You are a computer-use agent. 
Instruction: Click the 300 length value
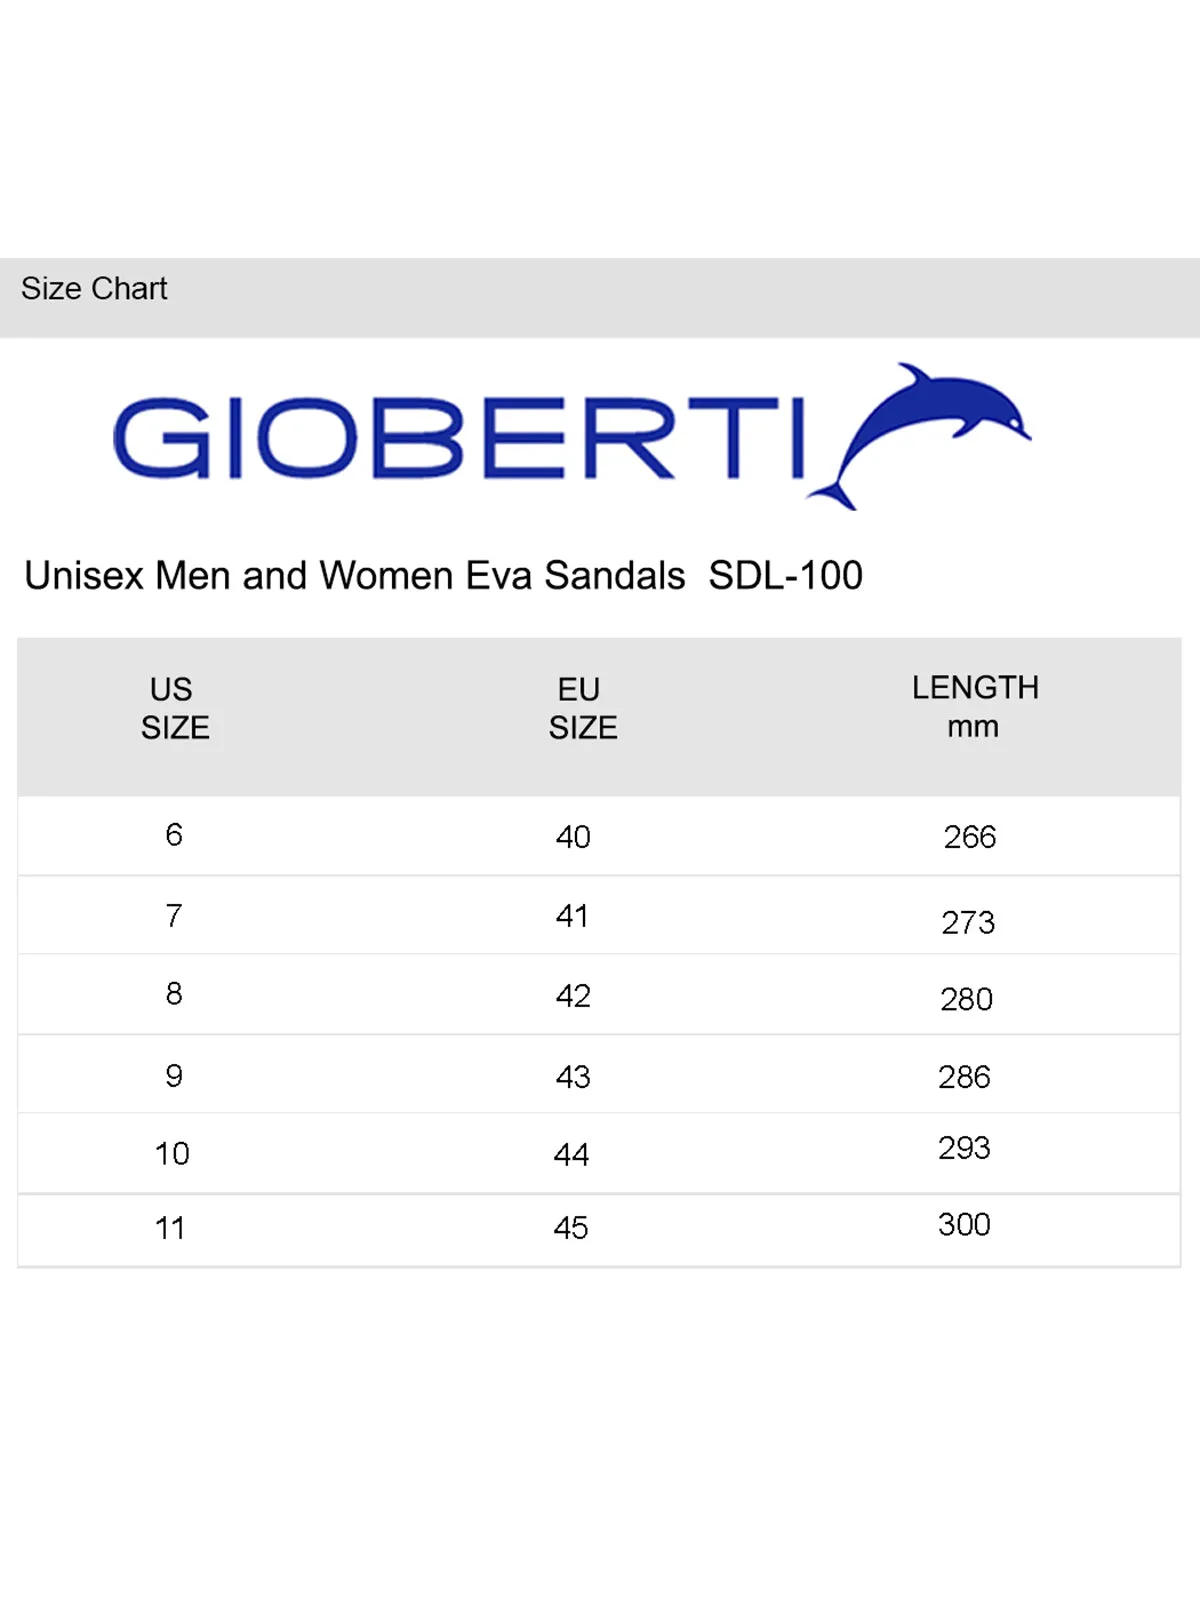[x=964, y=1225]
